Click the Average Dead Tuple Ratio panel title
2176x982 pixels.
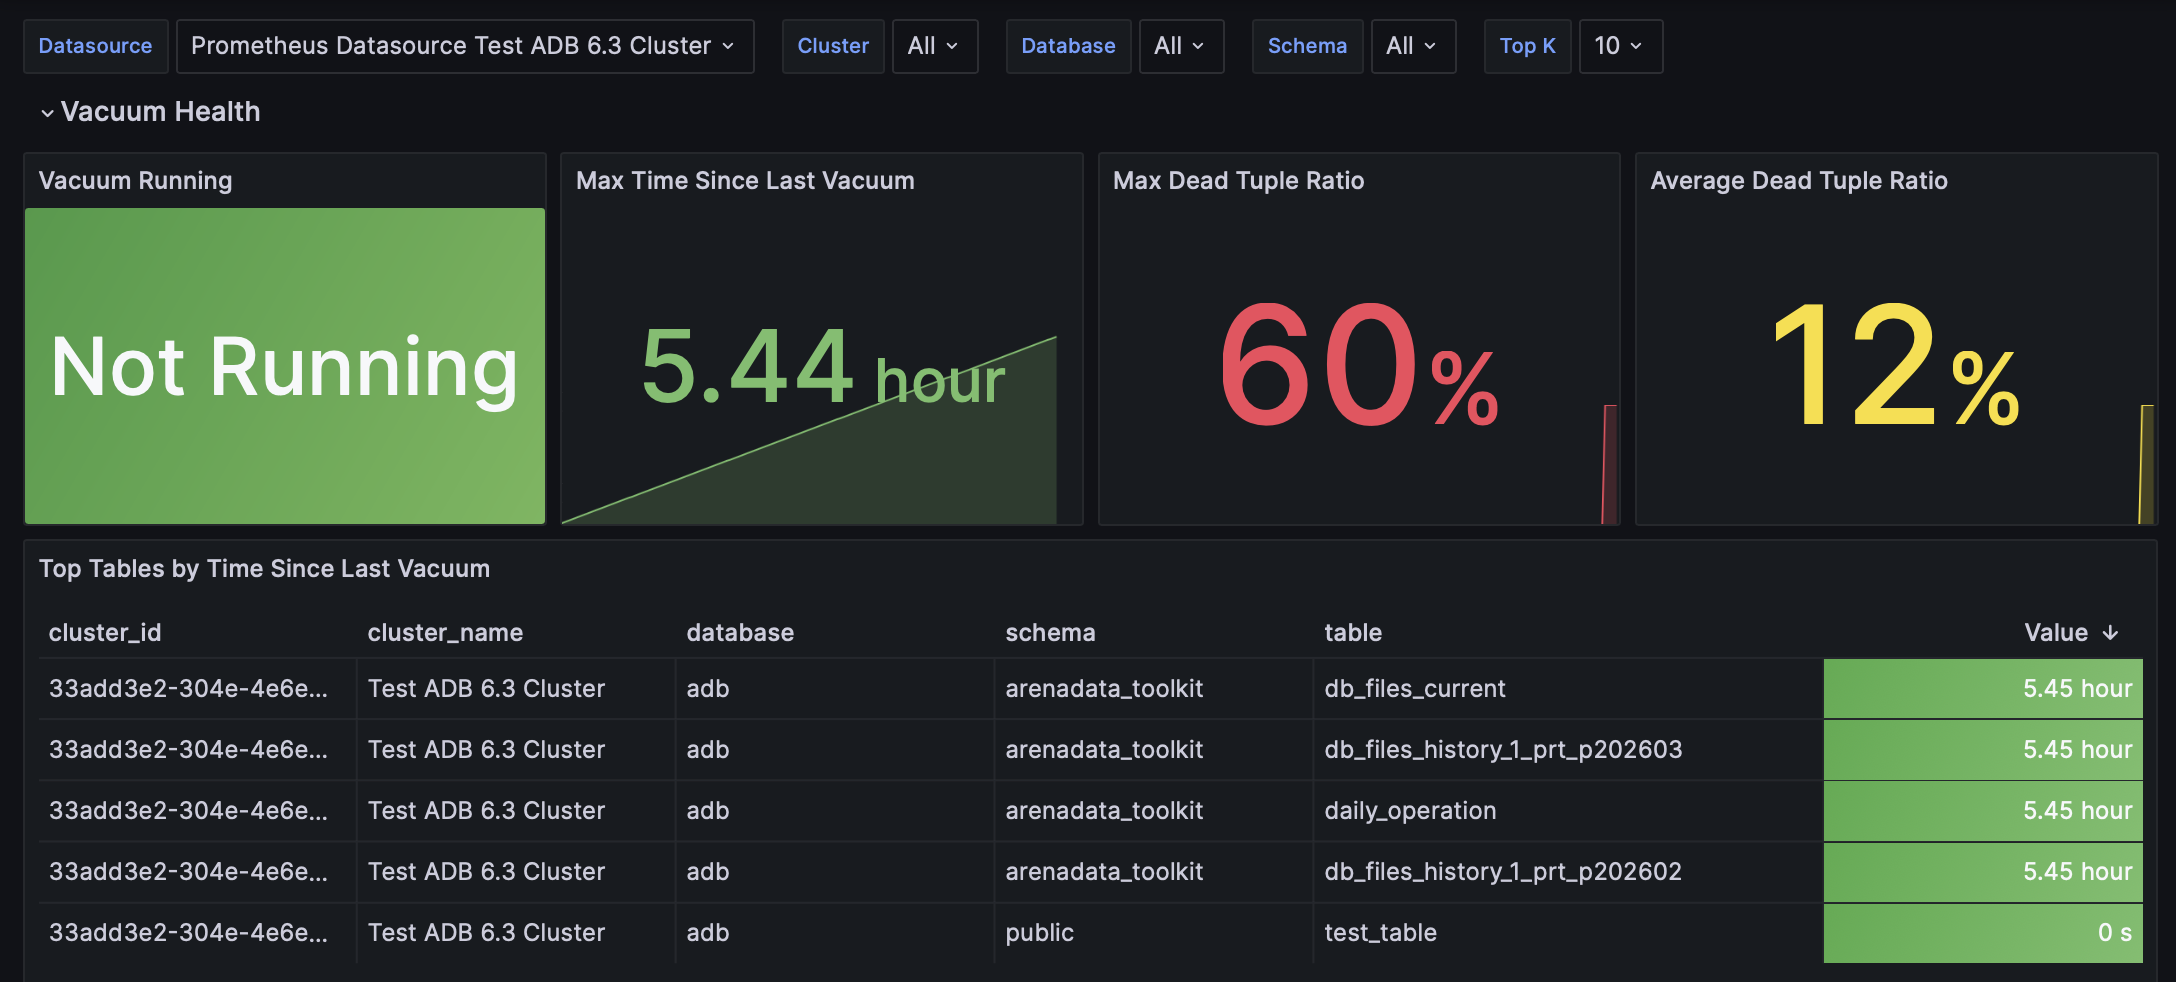[1798, 181]
